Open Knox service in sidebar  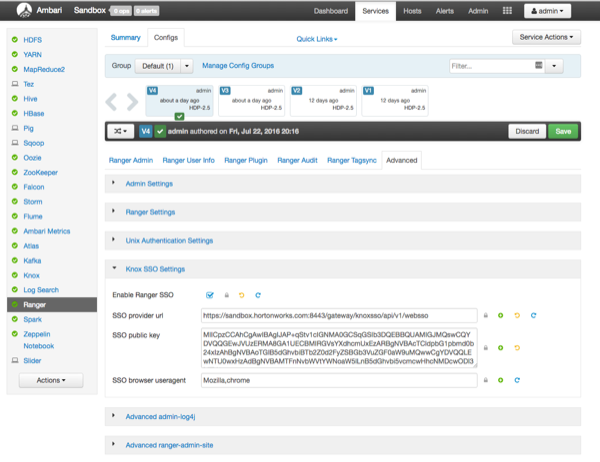pos(31,275)
